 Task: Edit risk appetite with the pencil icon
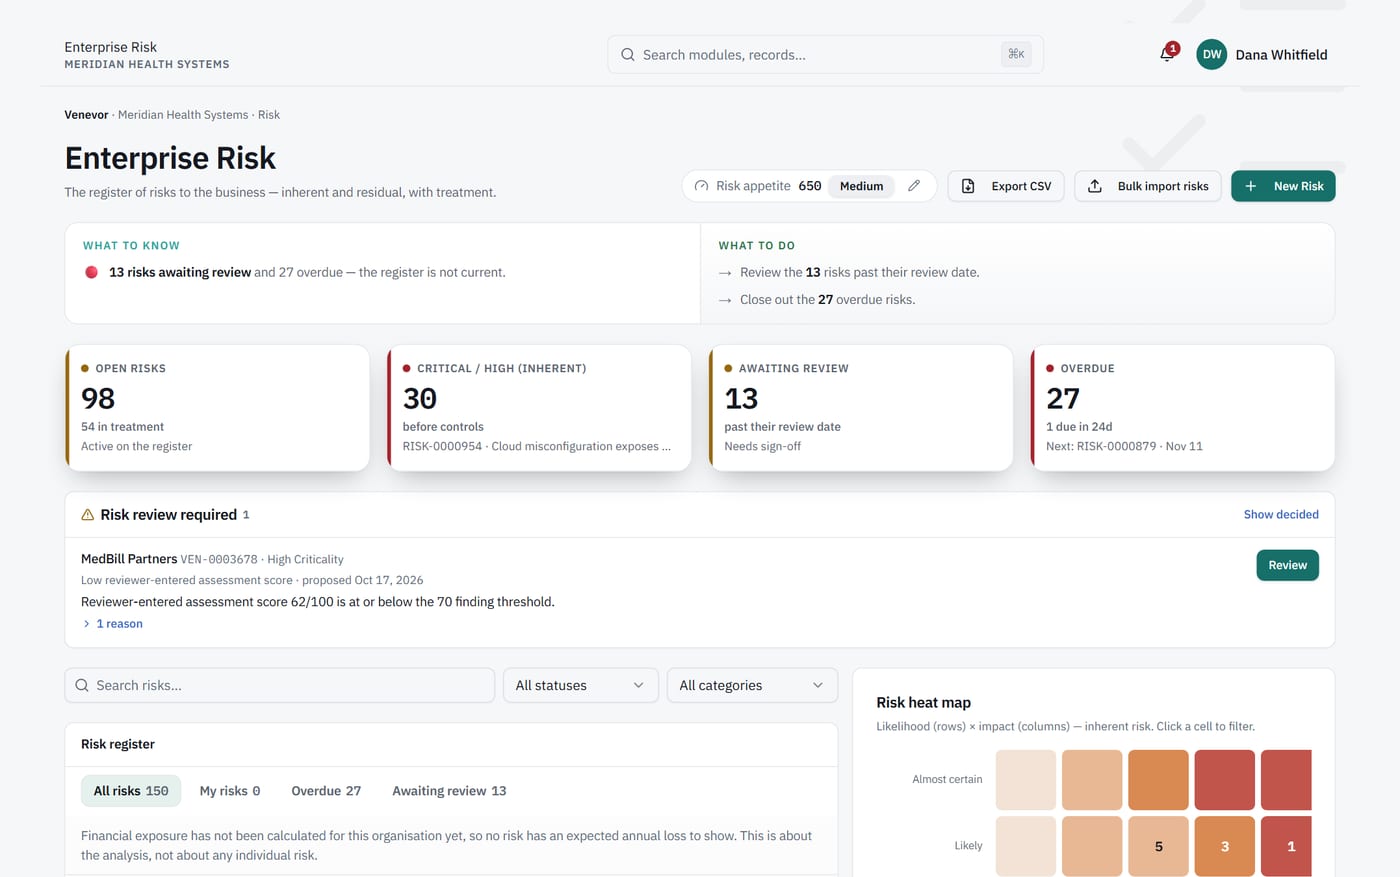914,186
